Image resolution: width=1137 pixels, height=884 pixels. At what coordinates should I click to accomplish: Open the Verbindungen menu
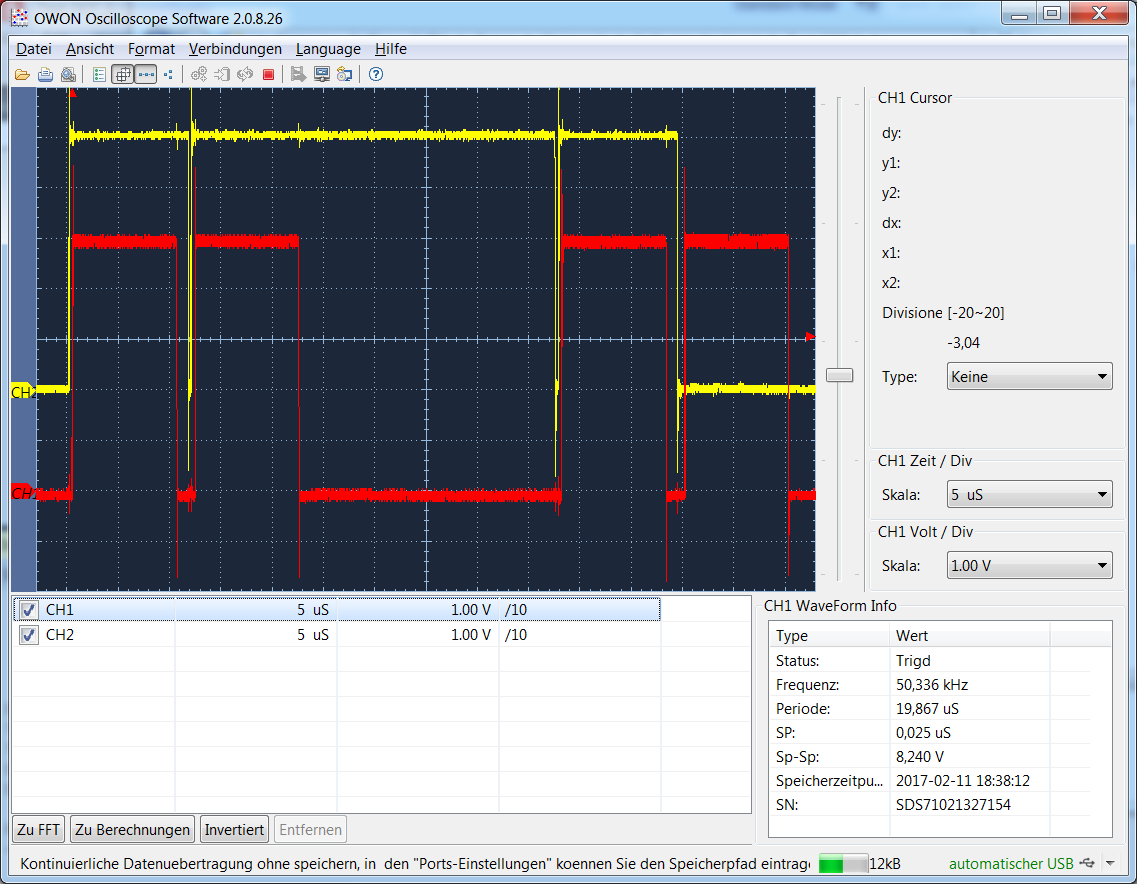(235, 49)
